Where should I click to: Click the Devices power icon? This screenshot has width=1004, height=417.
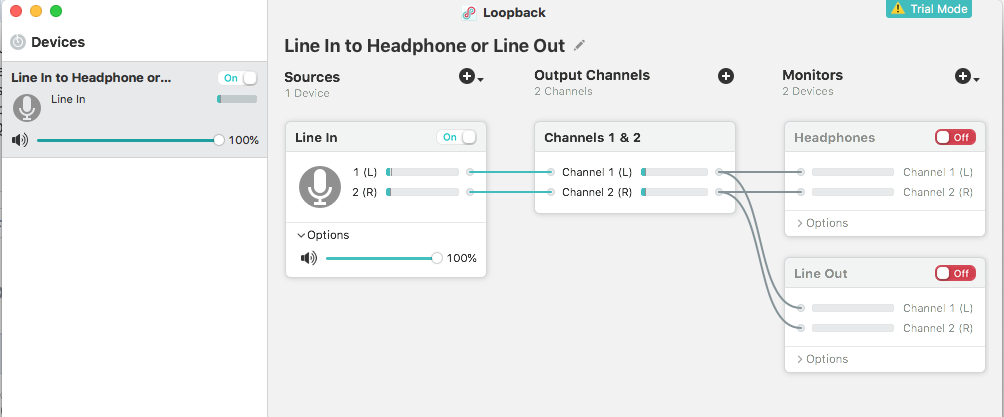[19, 42]
